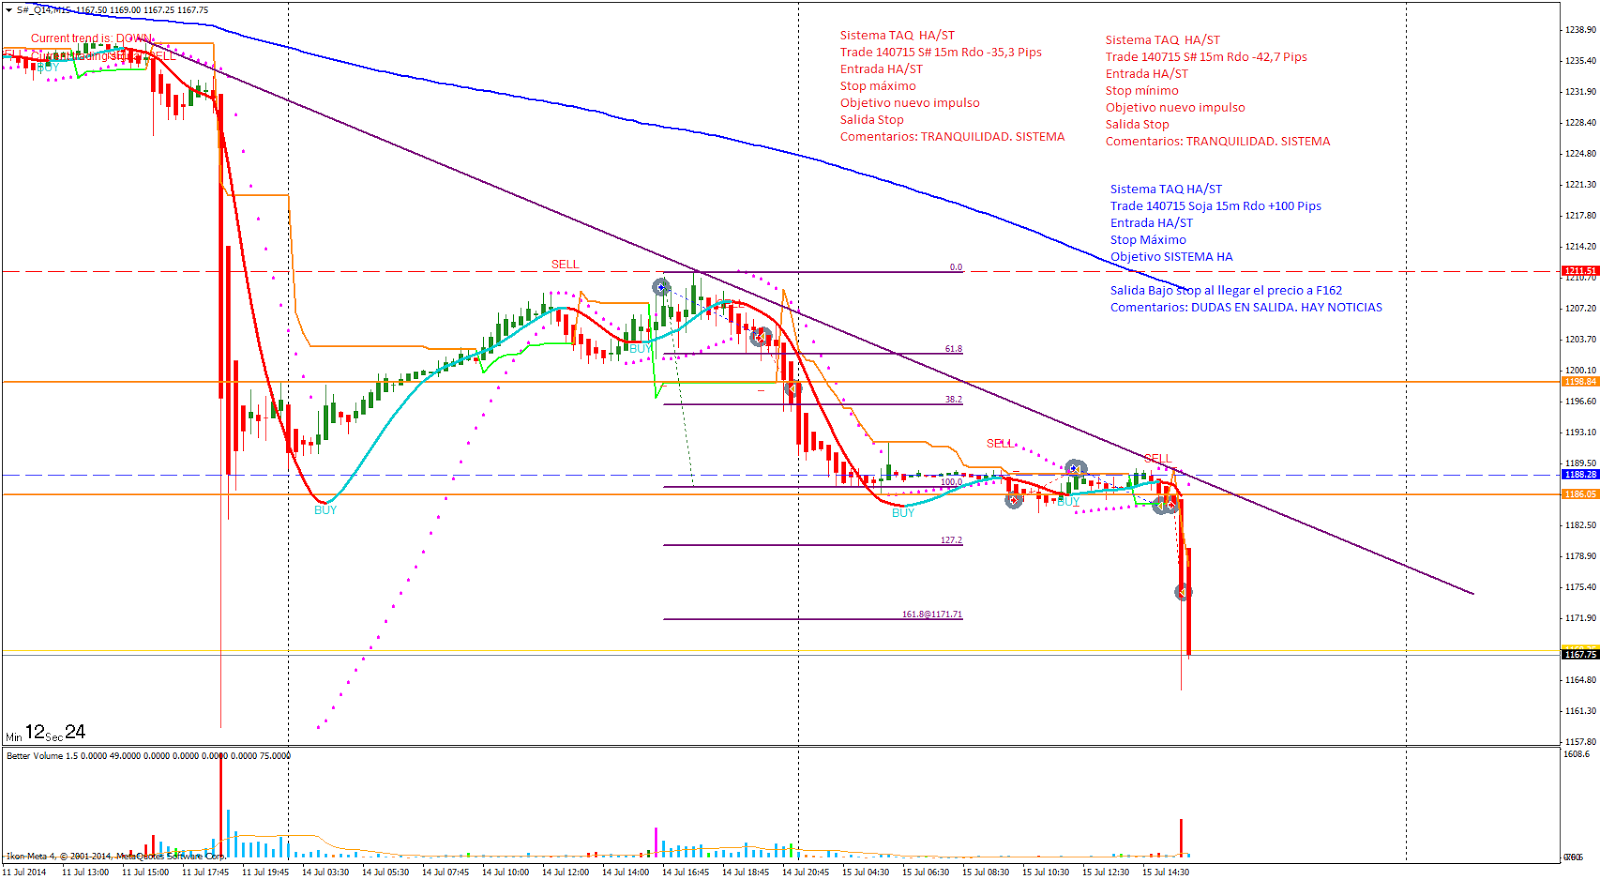Select the red 1211.51 price tag on the price axis
The image size is (1600, 880).
(x=1580, y=271)
